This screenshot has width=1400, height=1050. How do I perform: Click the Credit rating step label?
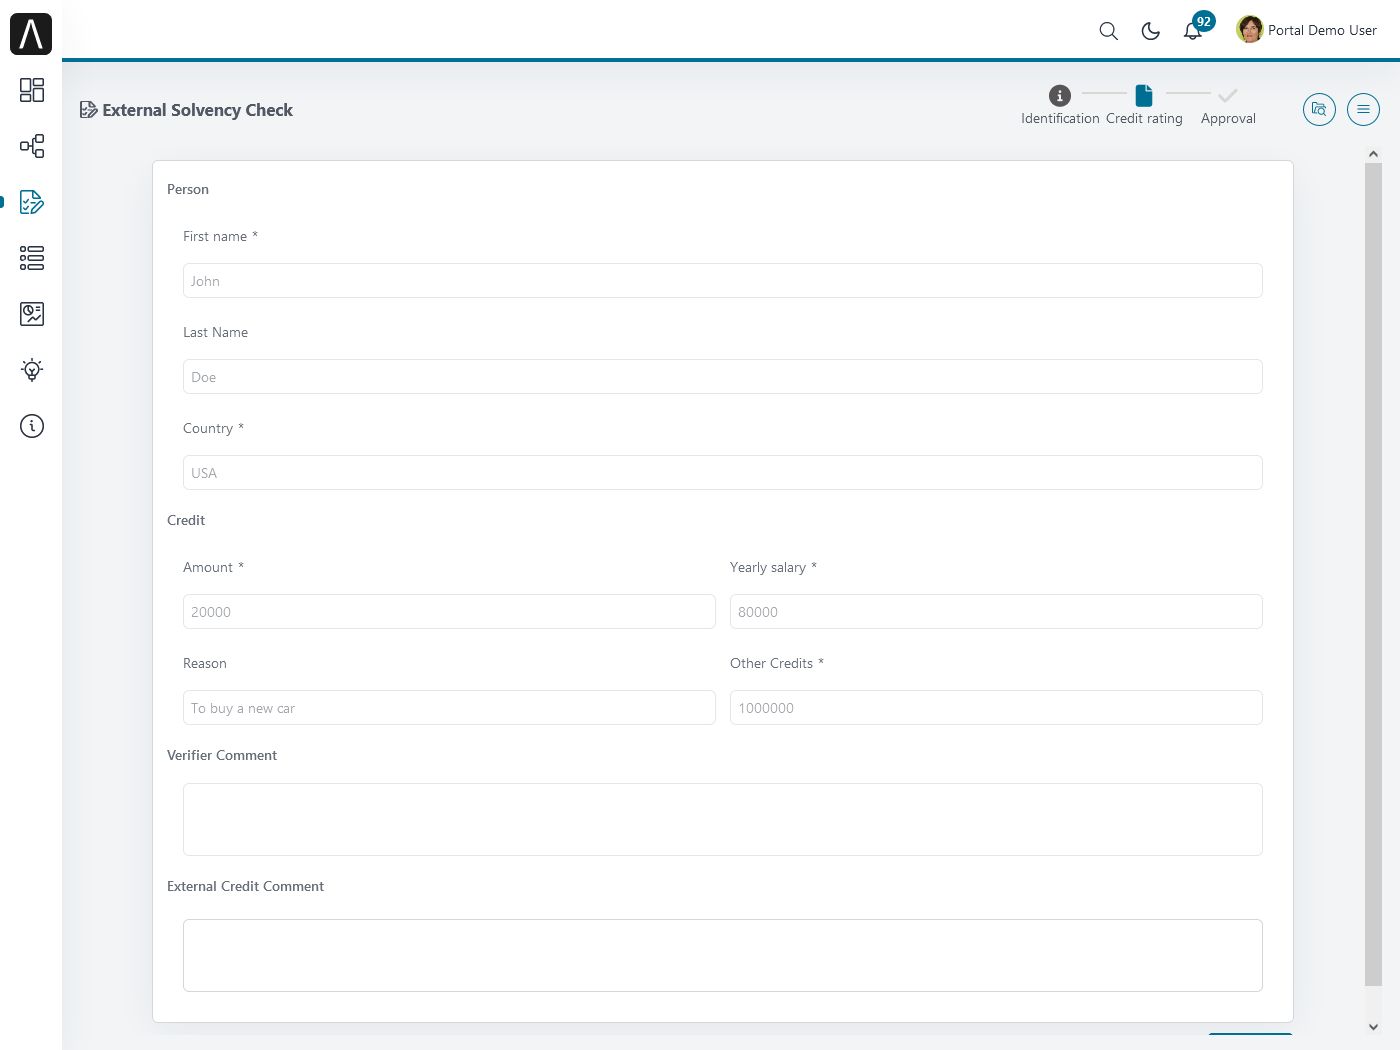point(1144,118)
